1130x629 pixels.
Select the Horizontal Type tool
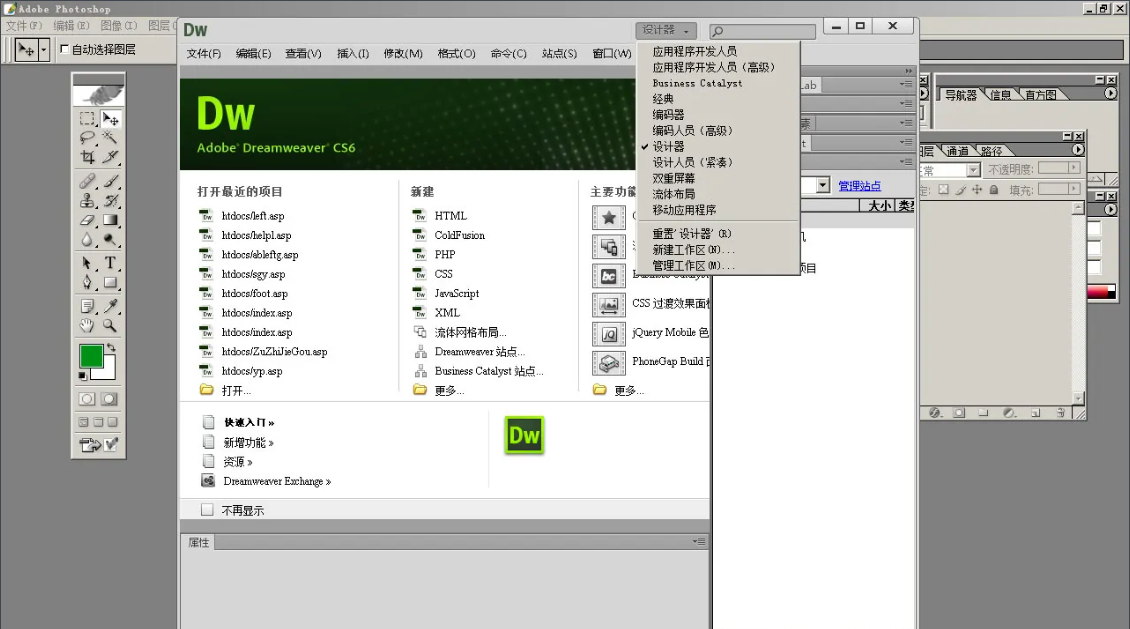point(110,263)
